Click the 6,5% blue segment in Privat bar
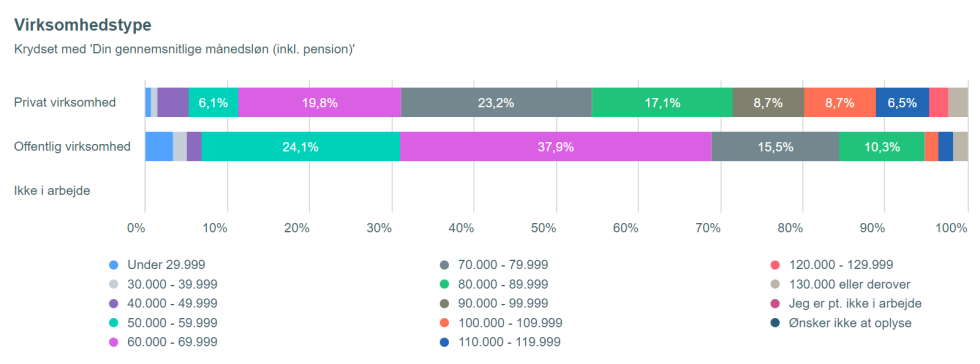Screen dimensions: 980x364 click(902, 103)
